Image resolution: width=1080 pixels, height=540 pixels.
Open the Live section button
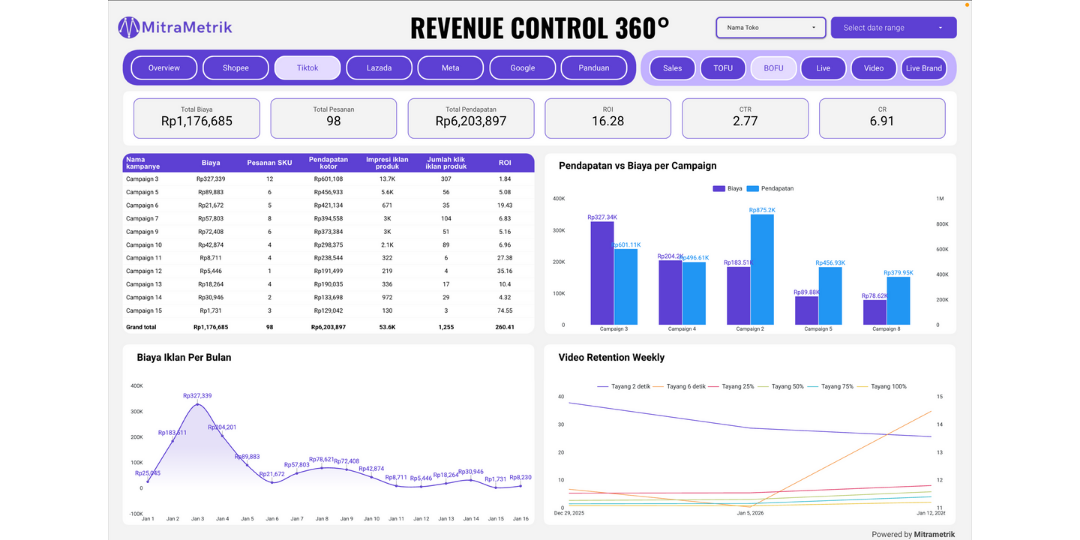(x=823, y=68)
